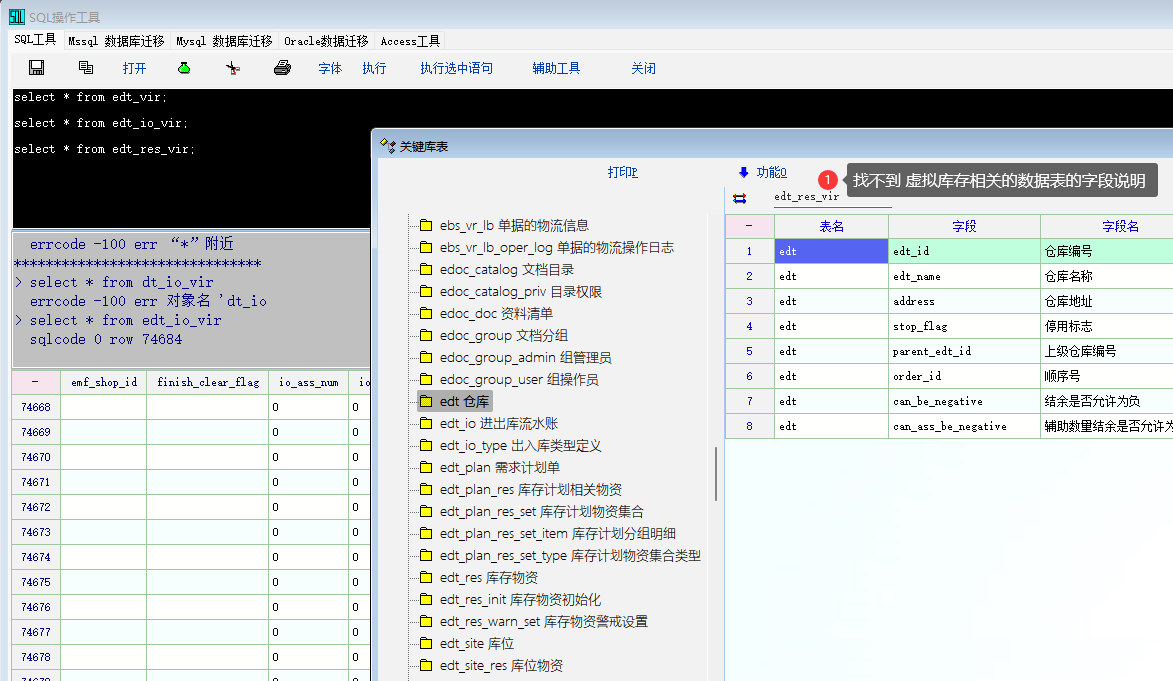Click the copy windows icon in toolbar
Image resolution: width=1173 pixels, height=681 pixels.
click(x=86, y=68)
